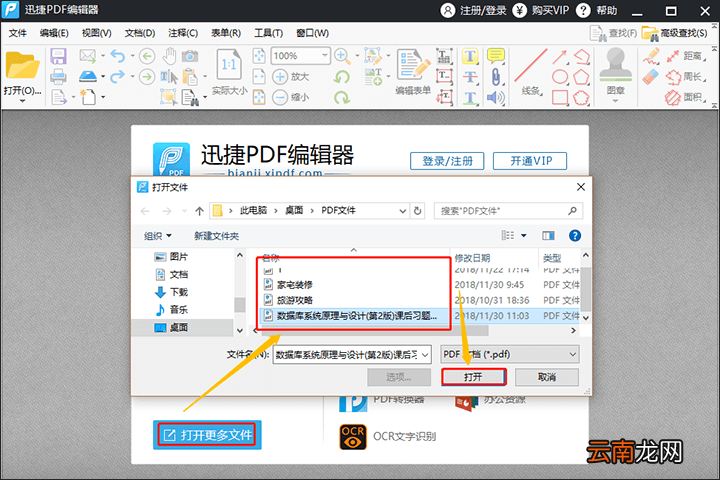Open the 注释(C) menu
Screen dimensions: 720x480
point(183,33)
